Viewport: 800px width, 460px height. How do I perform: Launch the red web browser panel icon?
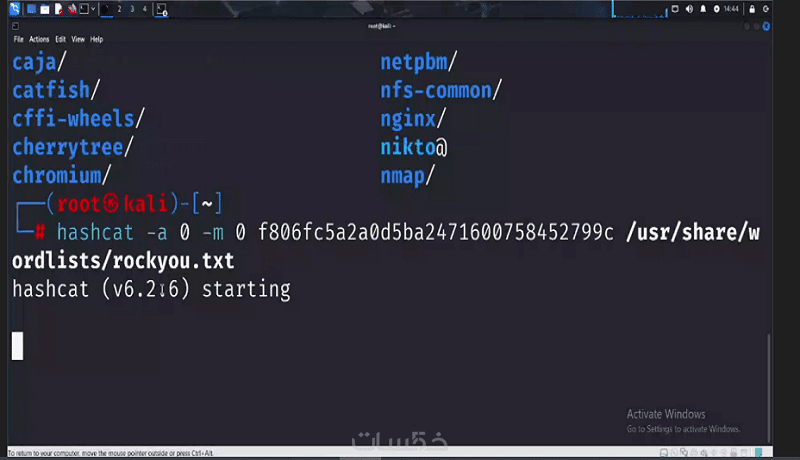(x=72, y=9)
